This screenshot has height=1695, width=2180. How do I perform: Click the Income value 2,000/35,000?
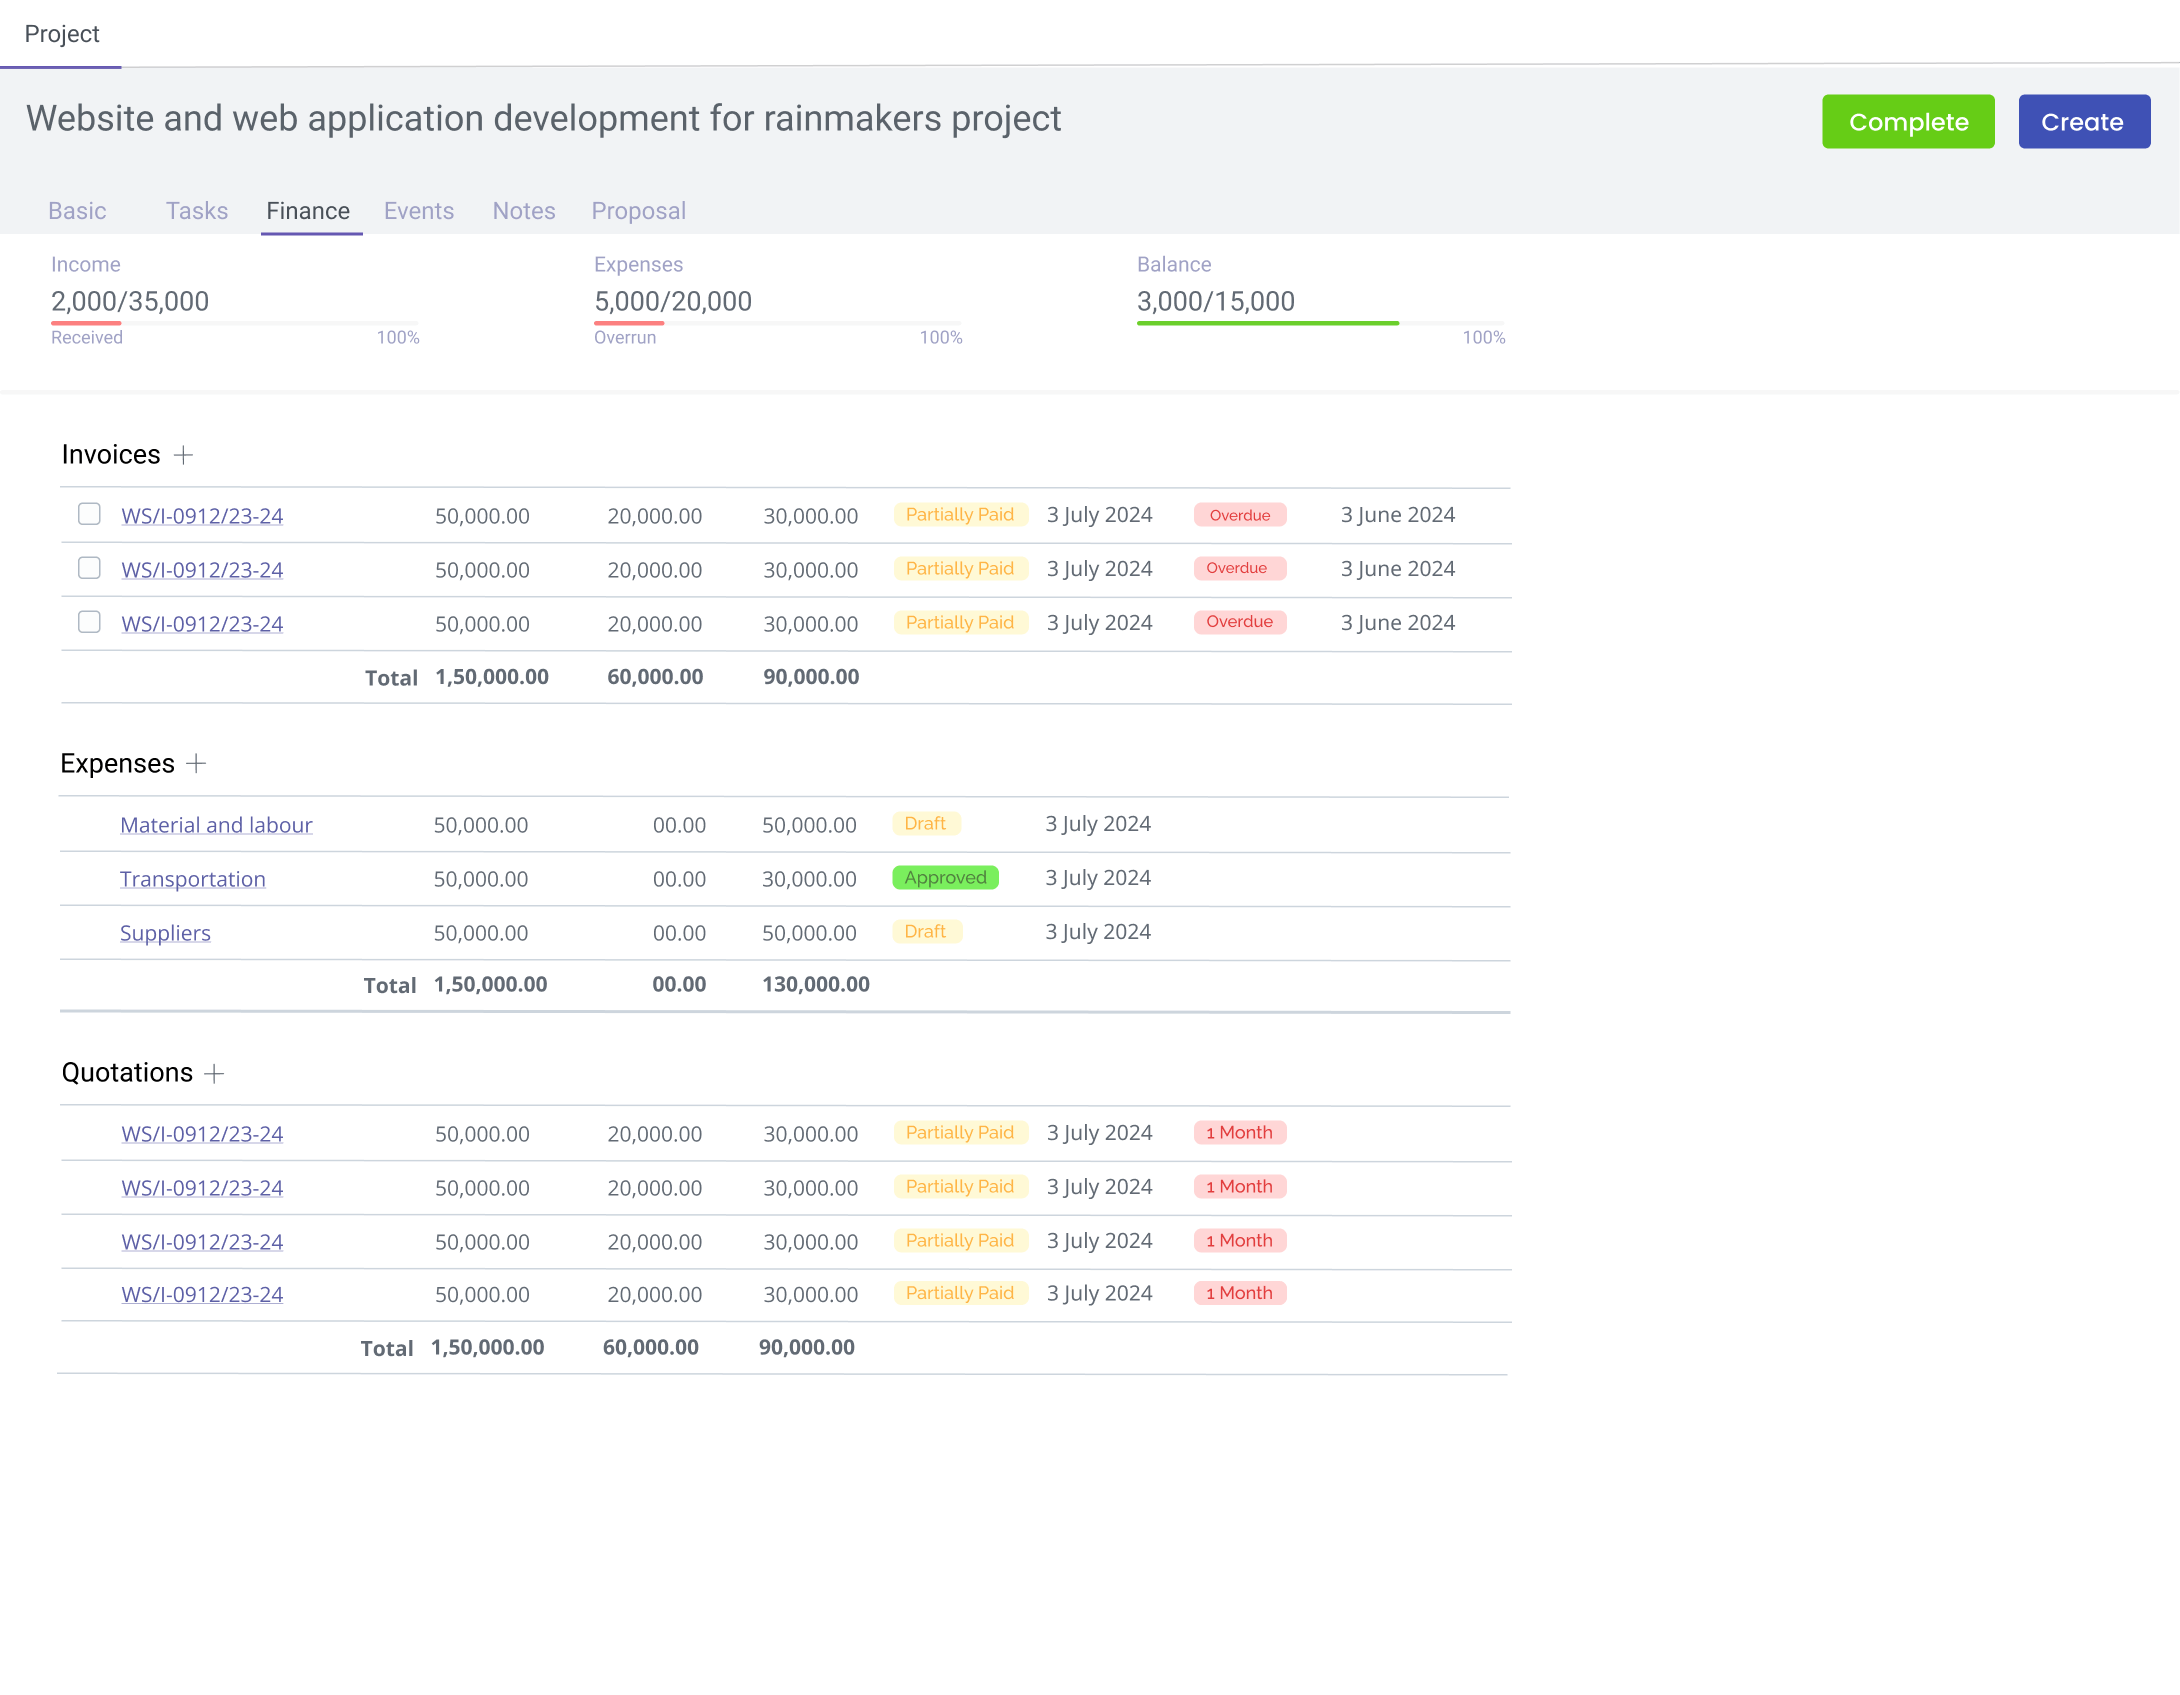click(x=130, y=301)
